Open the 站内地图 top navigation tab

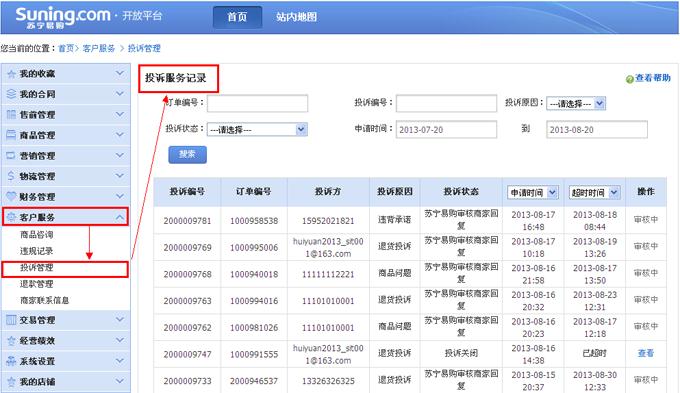pyautogui.click(x=297, y=17)
